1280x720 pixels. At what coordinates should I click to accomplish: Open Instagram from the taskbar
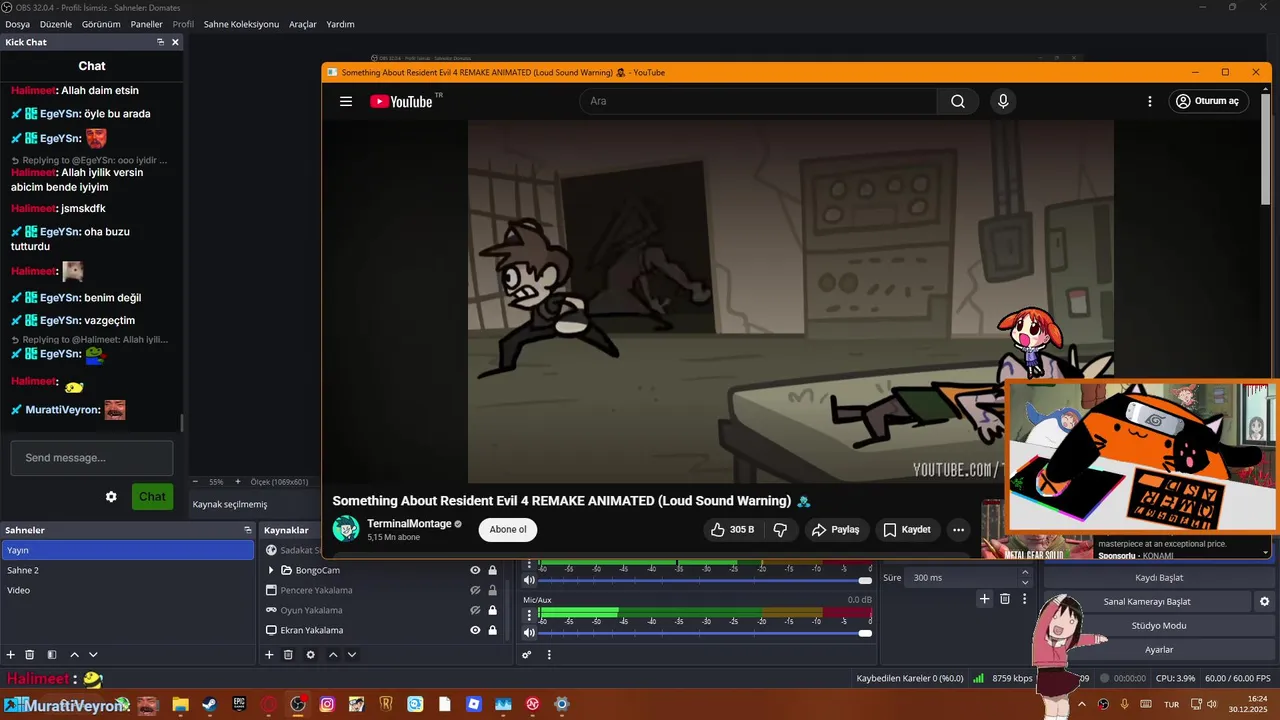point(327,704)
